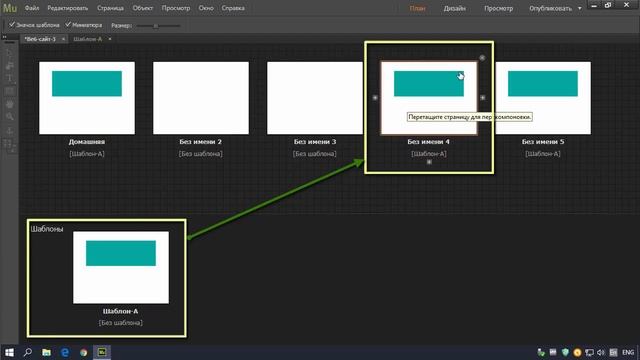Viewport: 640px width, 360px height.
Task: Switch the ENG input language indicator
Action: (628, 352)
